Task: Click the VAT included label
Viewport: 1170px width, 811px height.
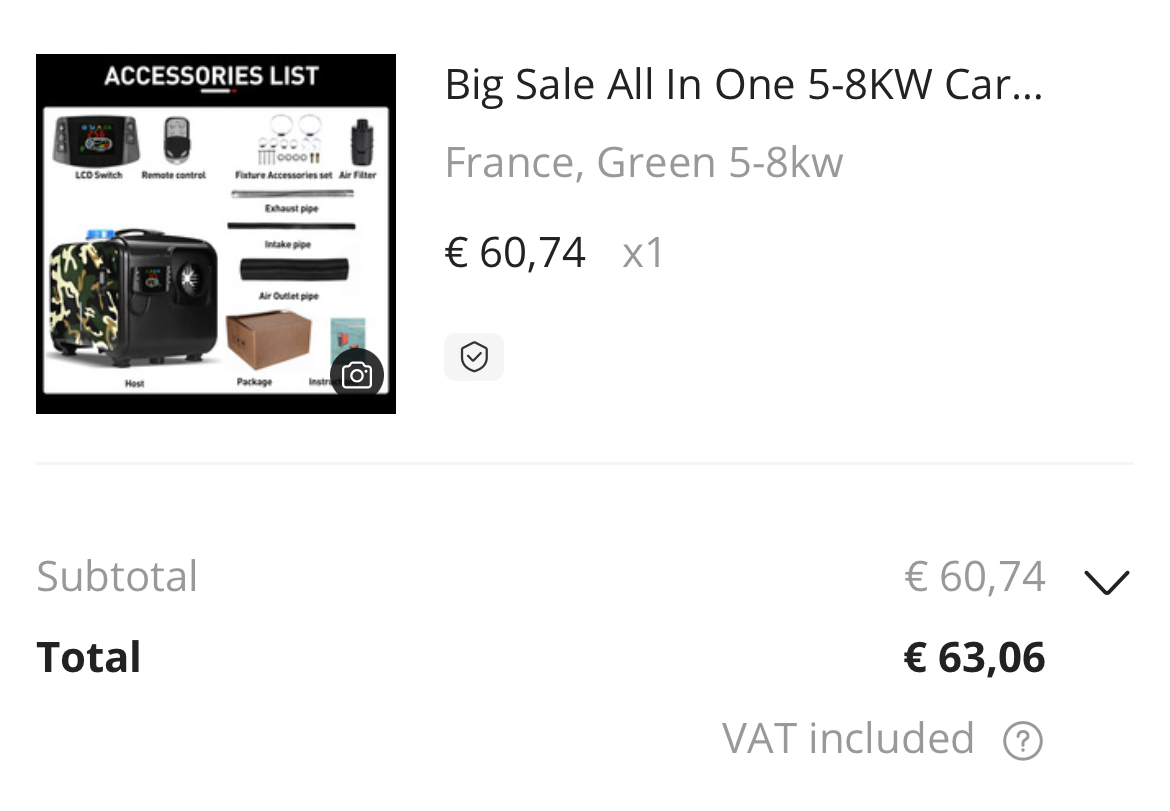Action: point(847,739)
